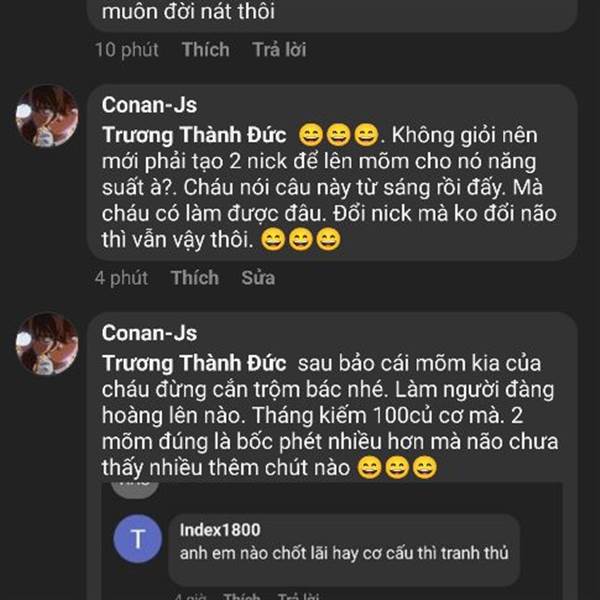Open Conan-Js avatar on the 4 phút comment

pyautogui.click(x=47, y=116)
